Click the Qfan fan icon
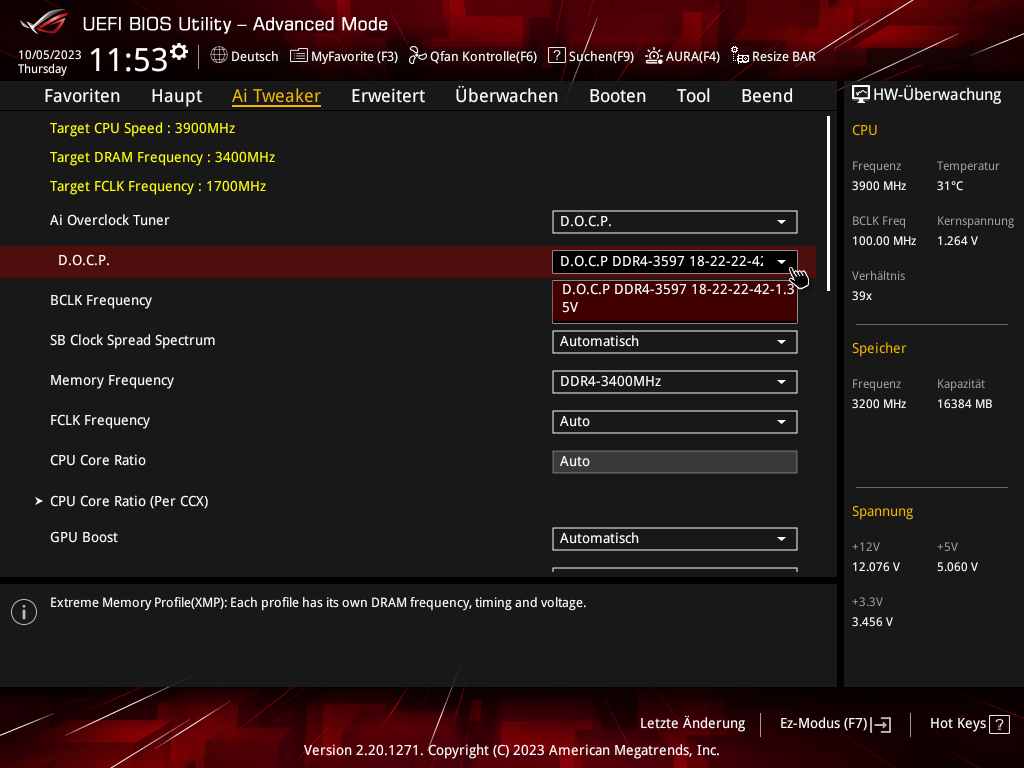This screenshot has width=1024, height=768. (x=417, y=56)
